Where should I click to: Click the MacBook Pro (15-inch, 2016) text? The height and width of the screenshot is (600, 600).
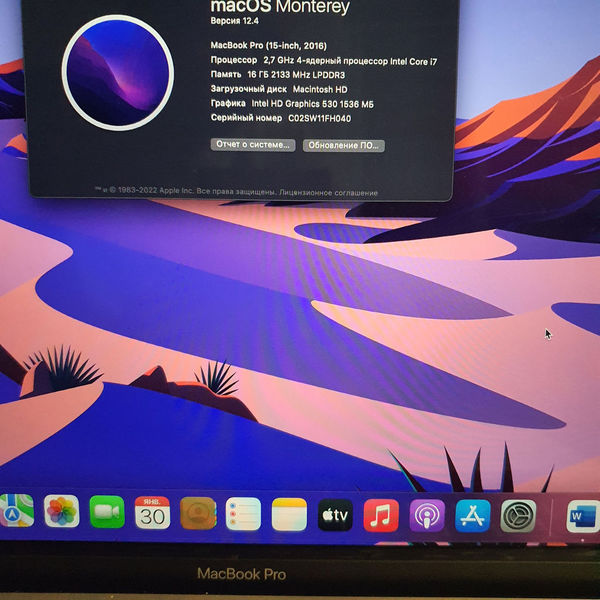point(269,46)
